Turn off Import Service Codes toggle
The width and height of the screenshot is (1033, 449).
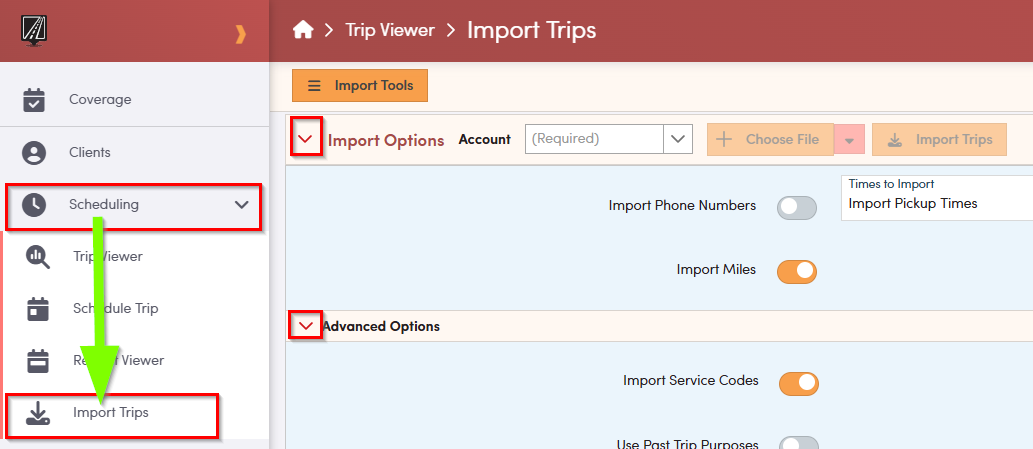[798, 382]
